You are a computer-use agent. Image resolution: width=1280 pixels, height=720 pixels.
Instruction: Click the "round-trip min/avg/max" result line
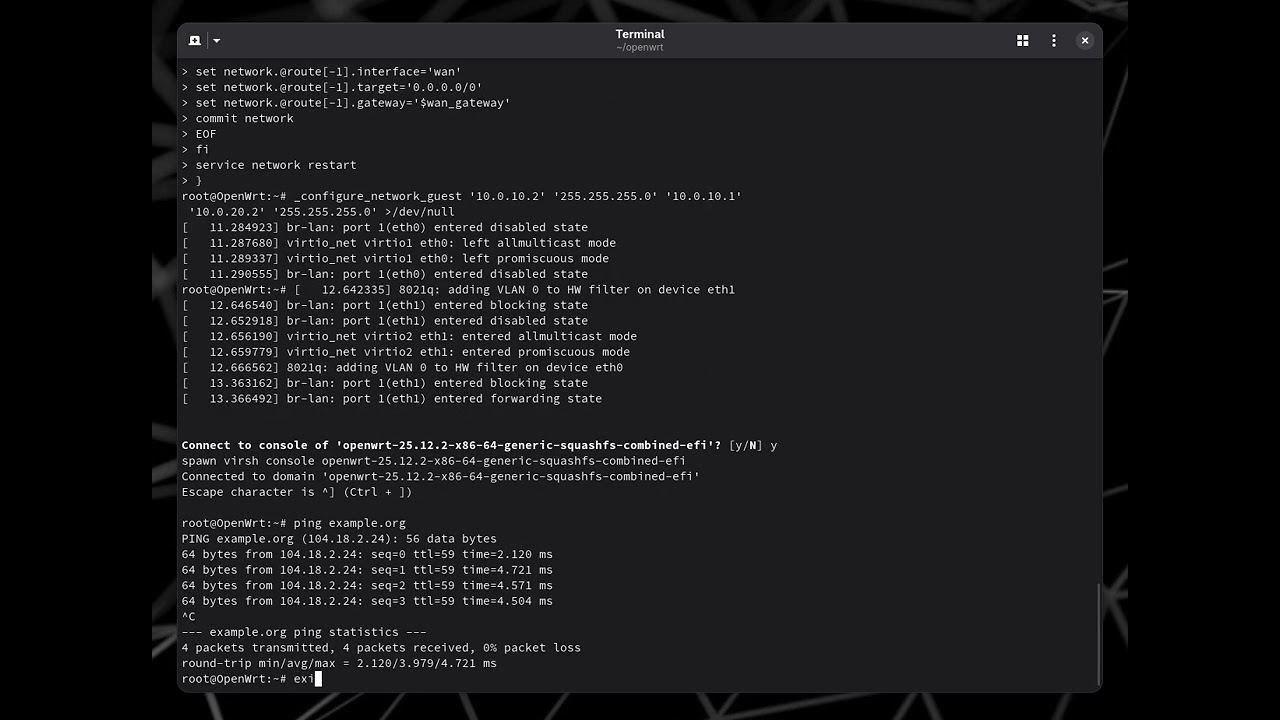point(339,663)
